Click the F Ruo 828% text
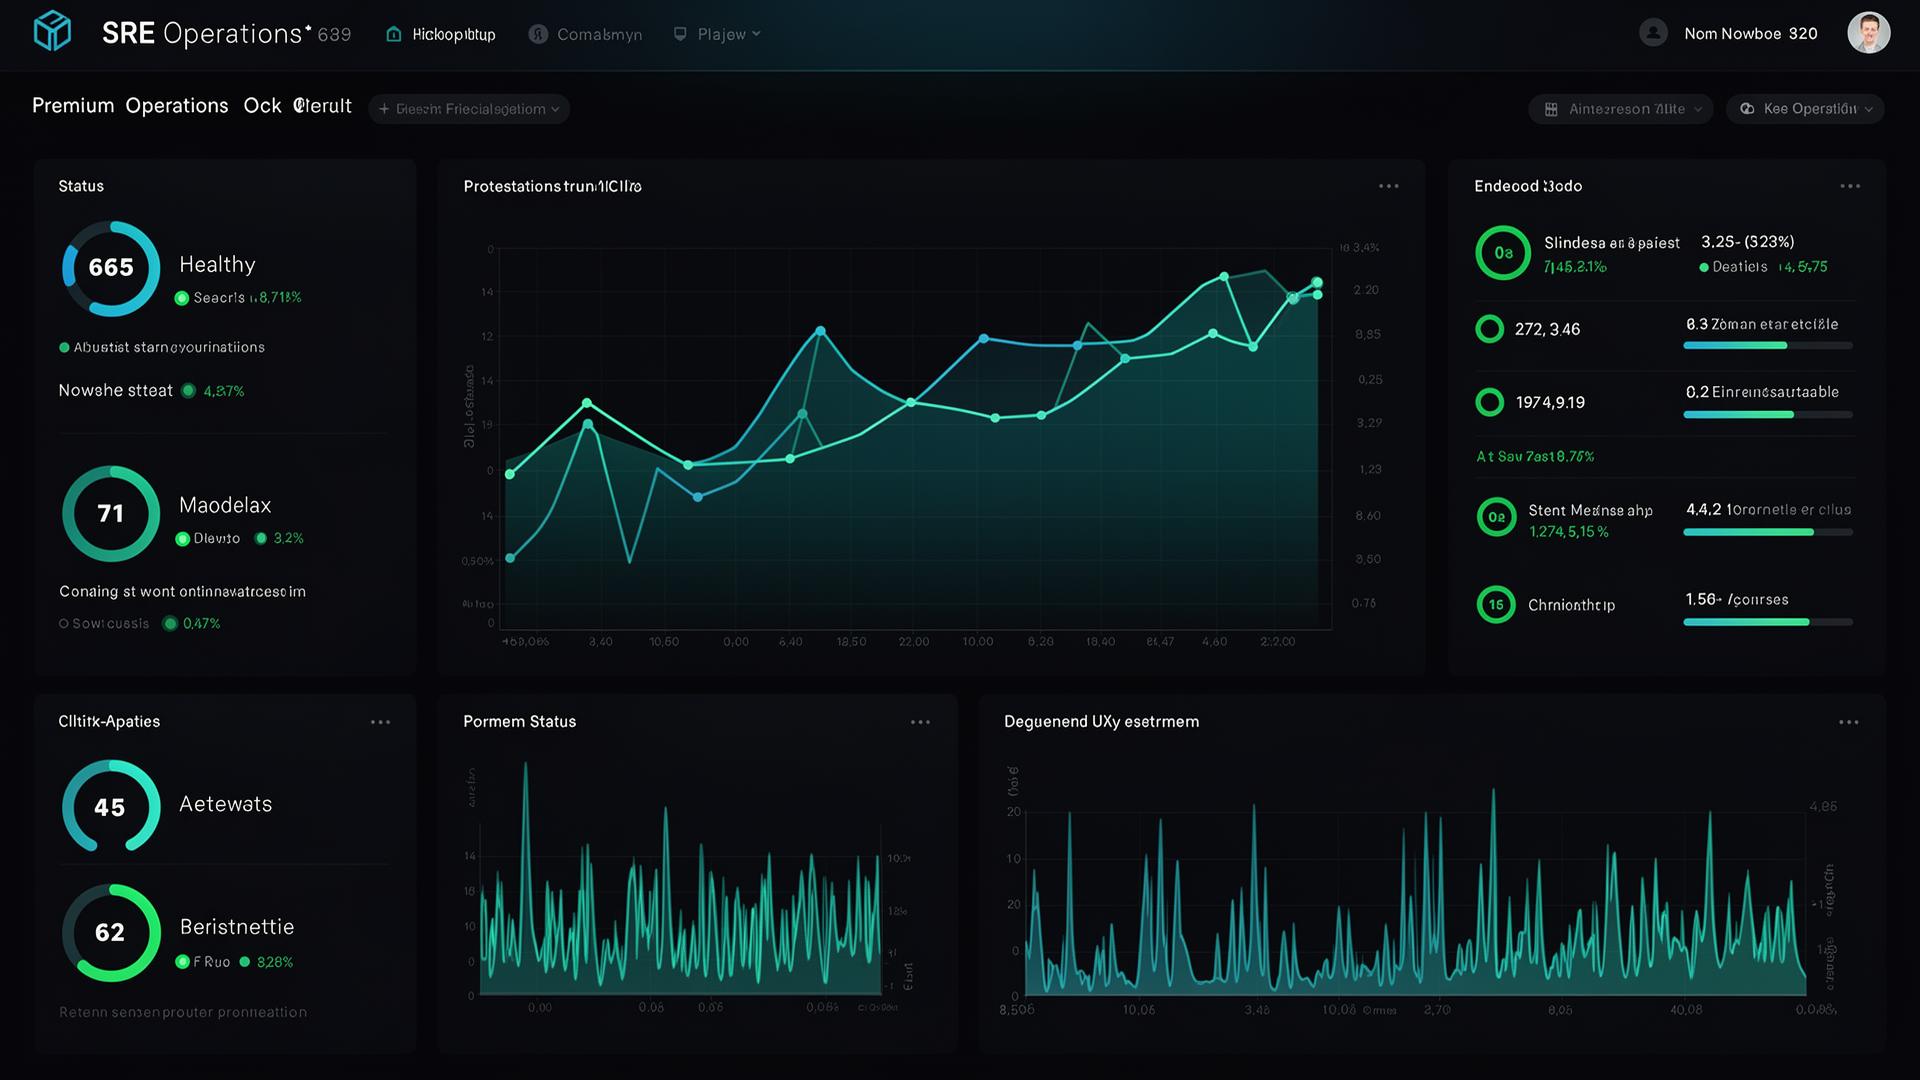The image size is (1920, 1080). (x=243, y=962)
